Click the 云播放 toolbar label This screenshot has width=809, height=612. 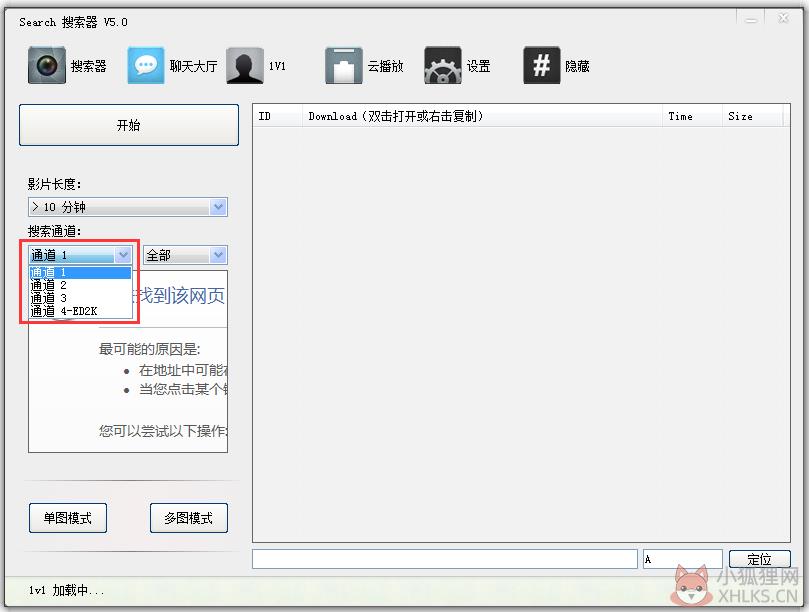(385, 66)
